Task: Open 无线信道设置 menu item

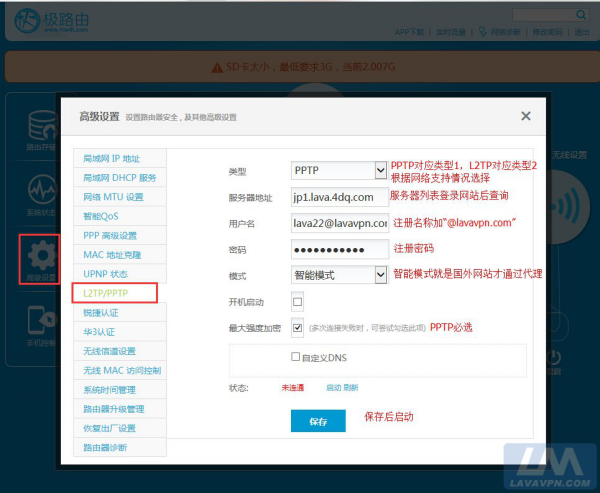Action: click(x=120, y=351)
